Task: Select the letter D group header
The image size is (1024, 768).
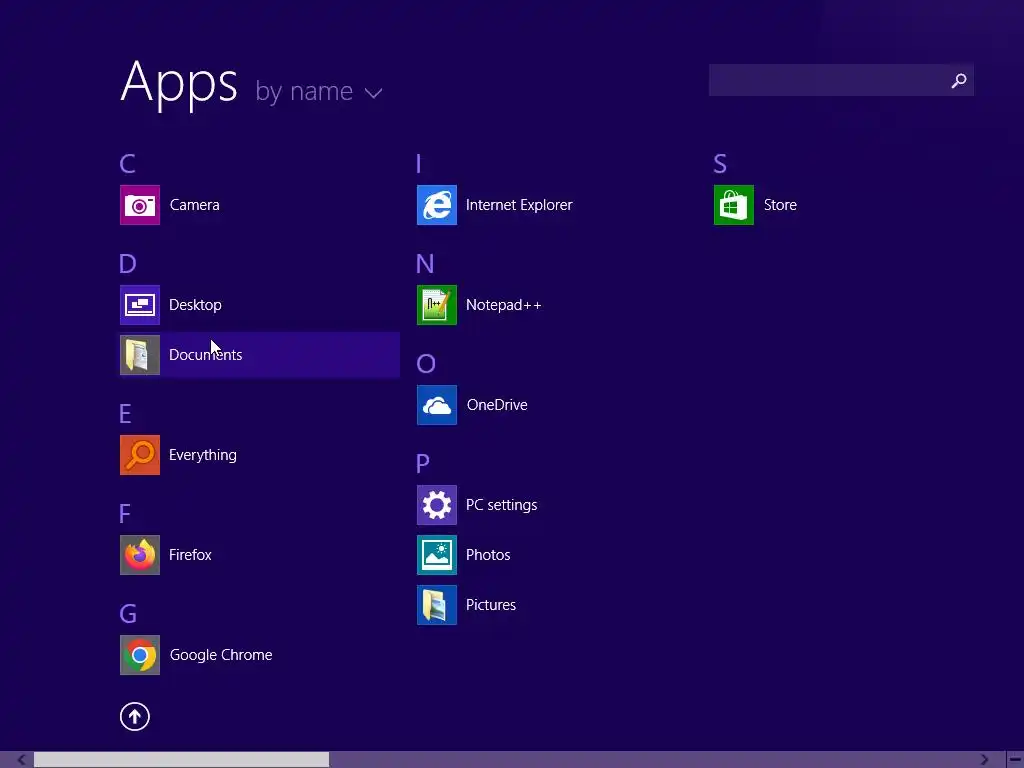Action: point(128,264)
